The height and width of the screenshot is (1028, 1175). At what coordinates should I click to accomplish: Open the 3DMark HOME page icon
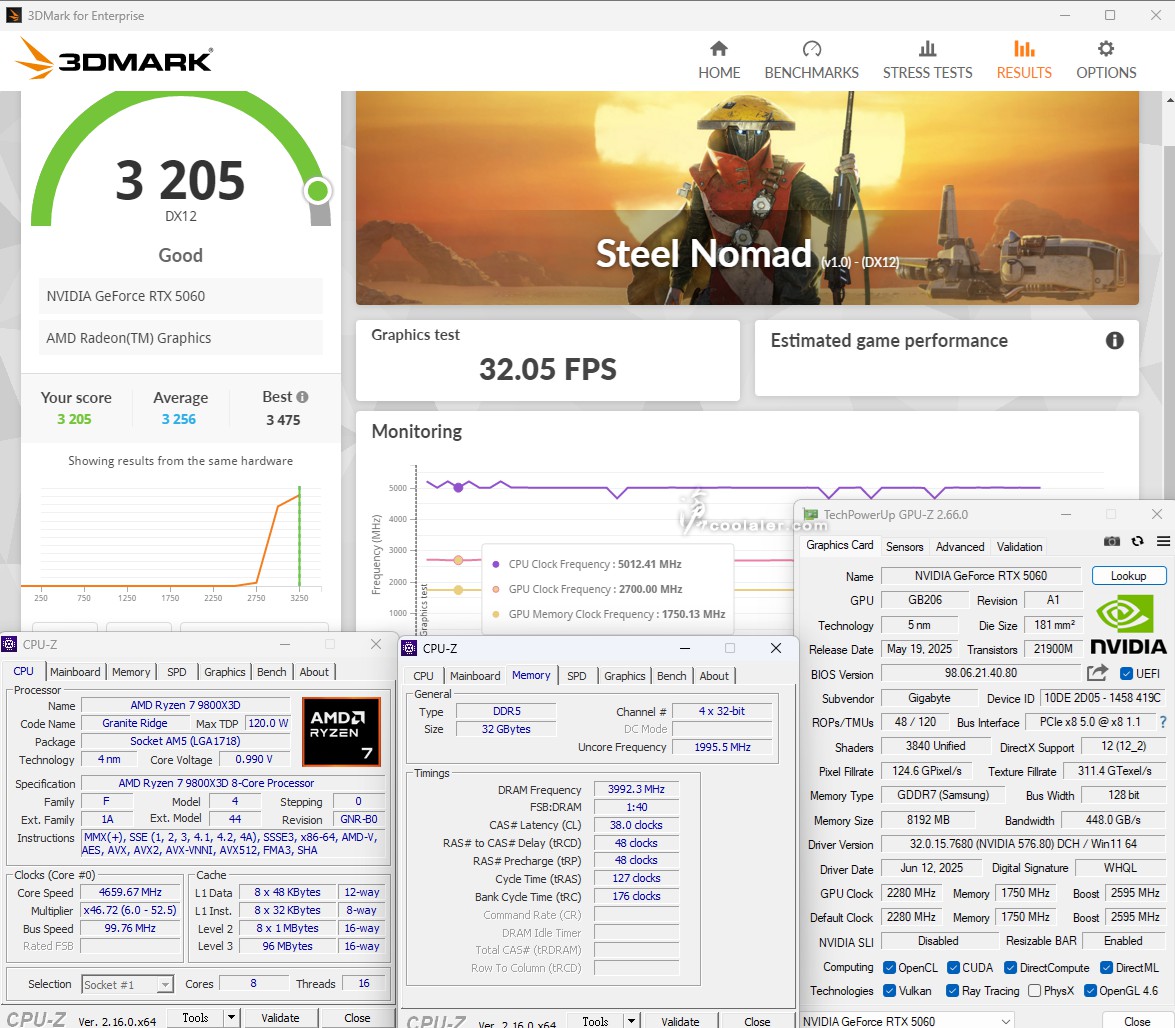click(719, 49)
